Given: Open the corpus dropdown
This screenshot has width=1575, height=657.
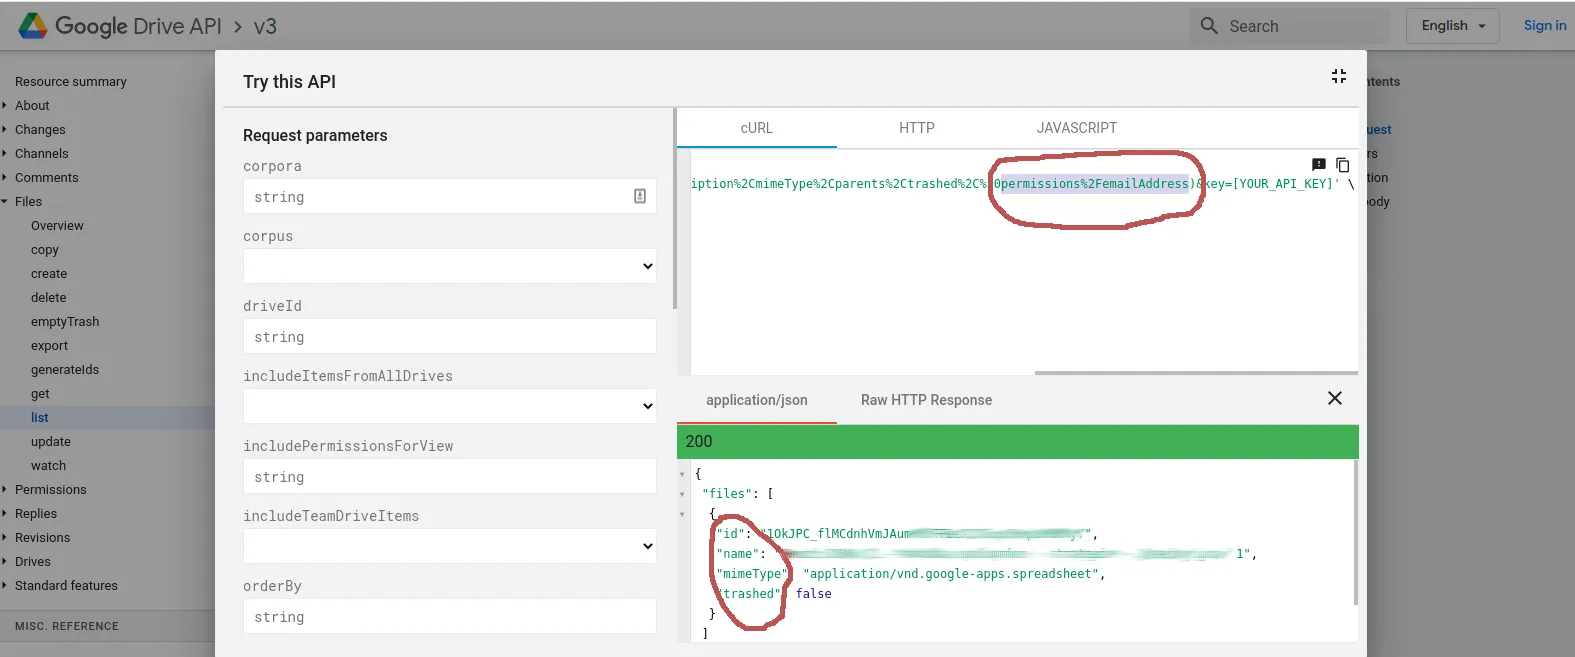Looking at the screenshot, I should 450,266.
